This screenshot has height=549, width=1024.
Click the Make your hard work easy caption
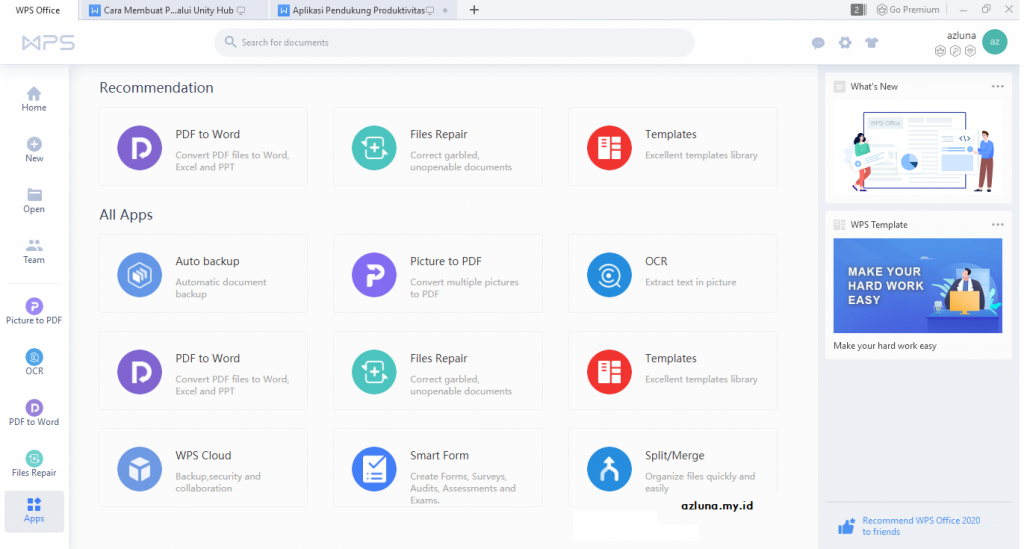884,346
